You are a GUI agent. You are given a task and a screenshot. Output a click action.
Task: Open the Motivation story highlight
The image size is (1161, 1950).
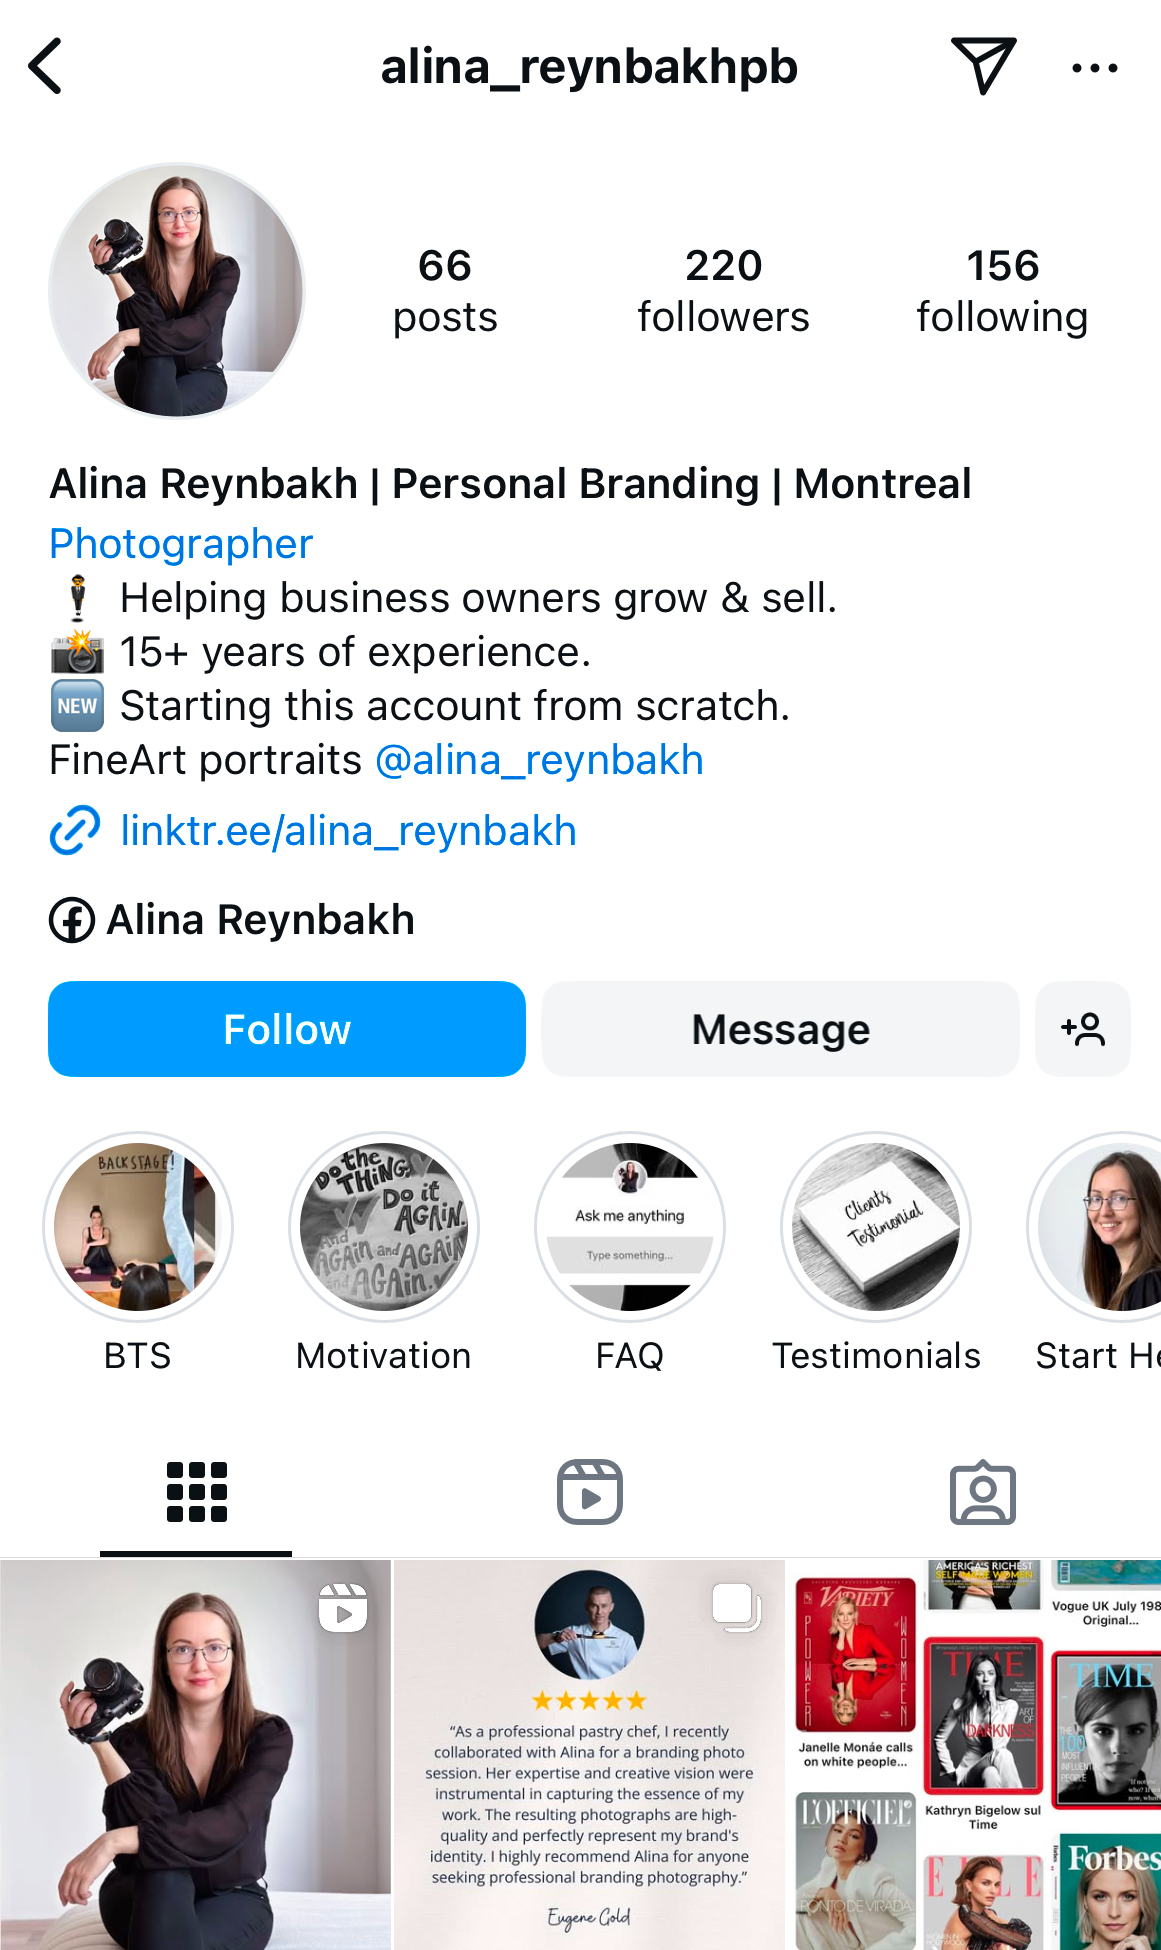point(384,1227)
